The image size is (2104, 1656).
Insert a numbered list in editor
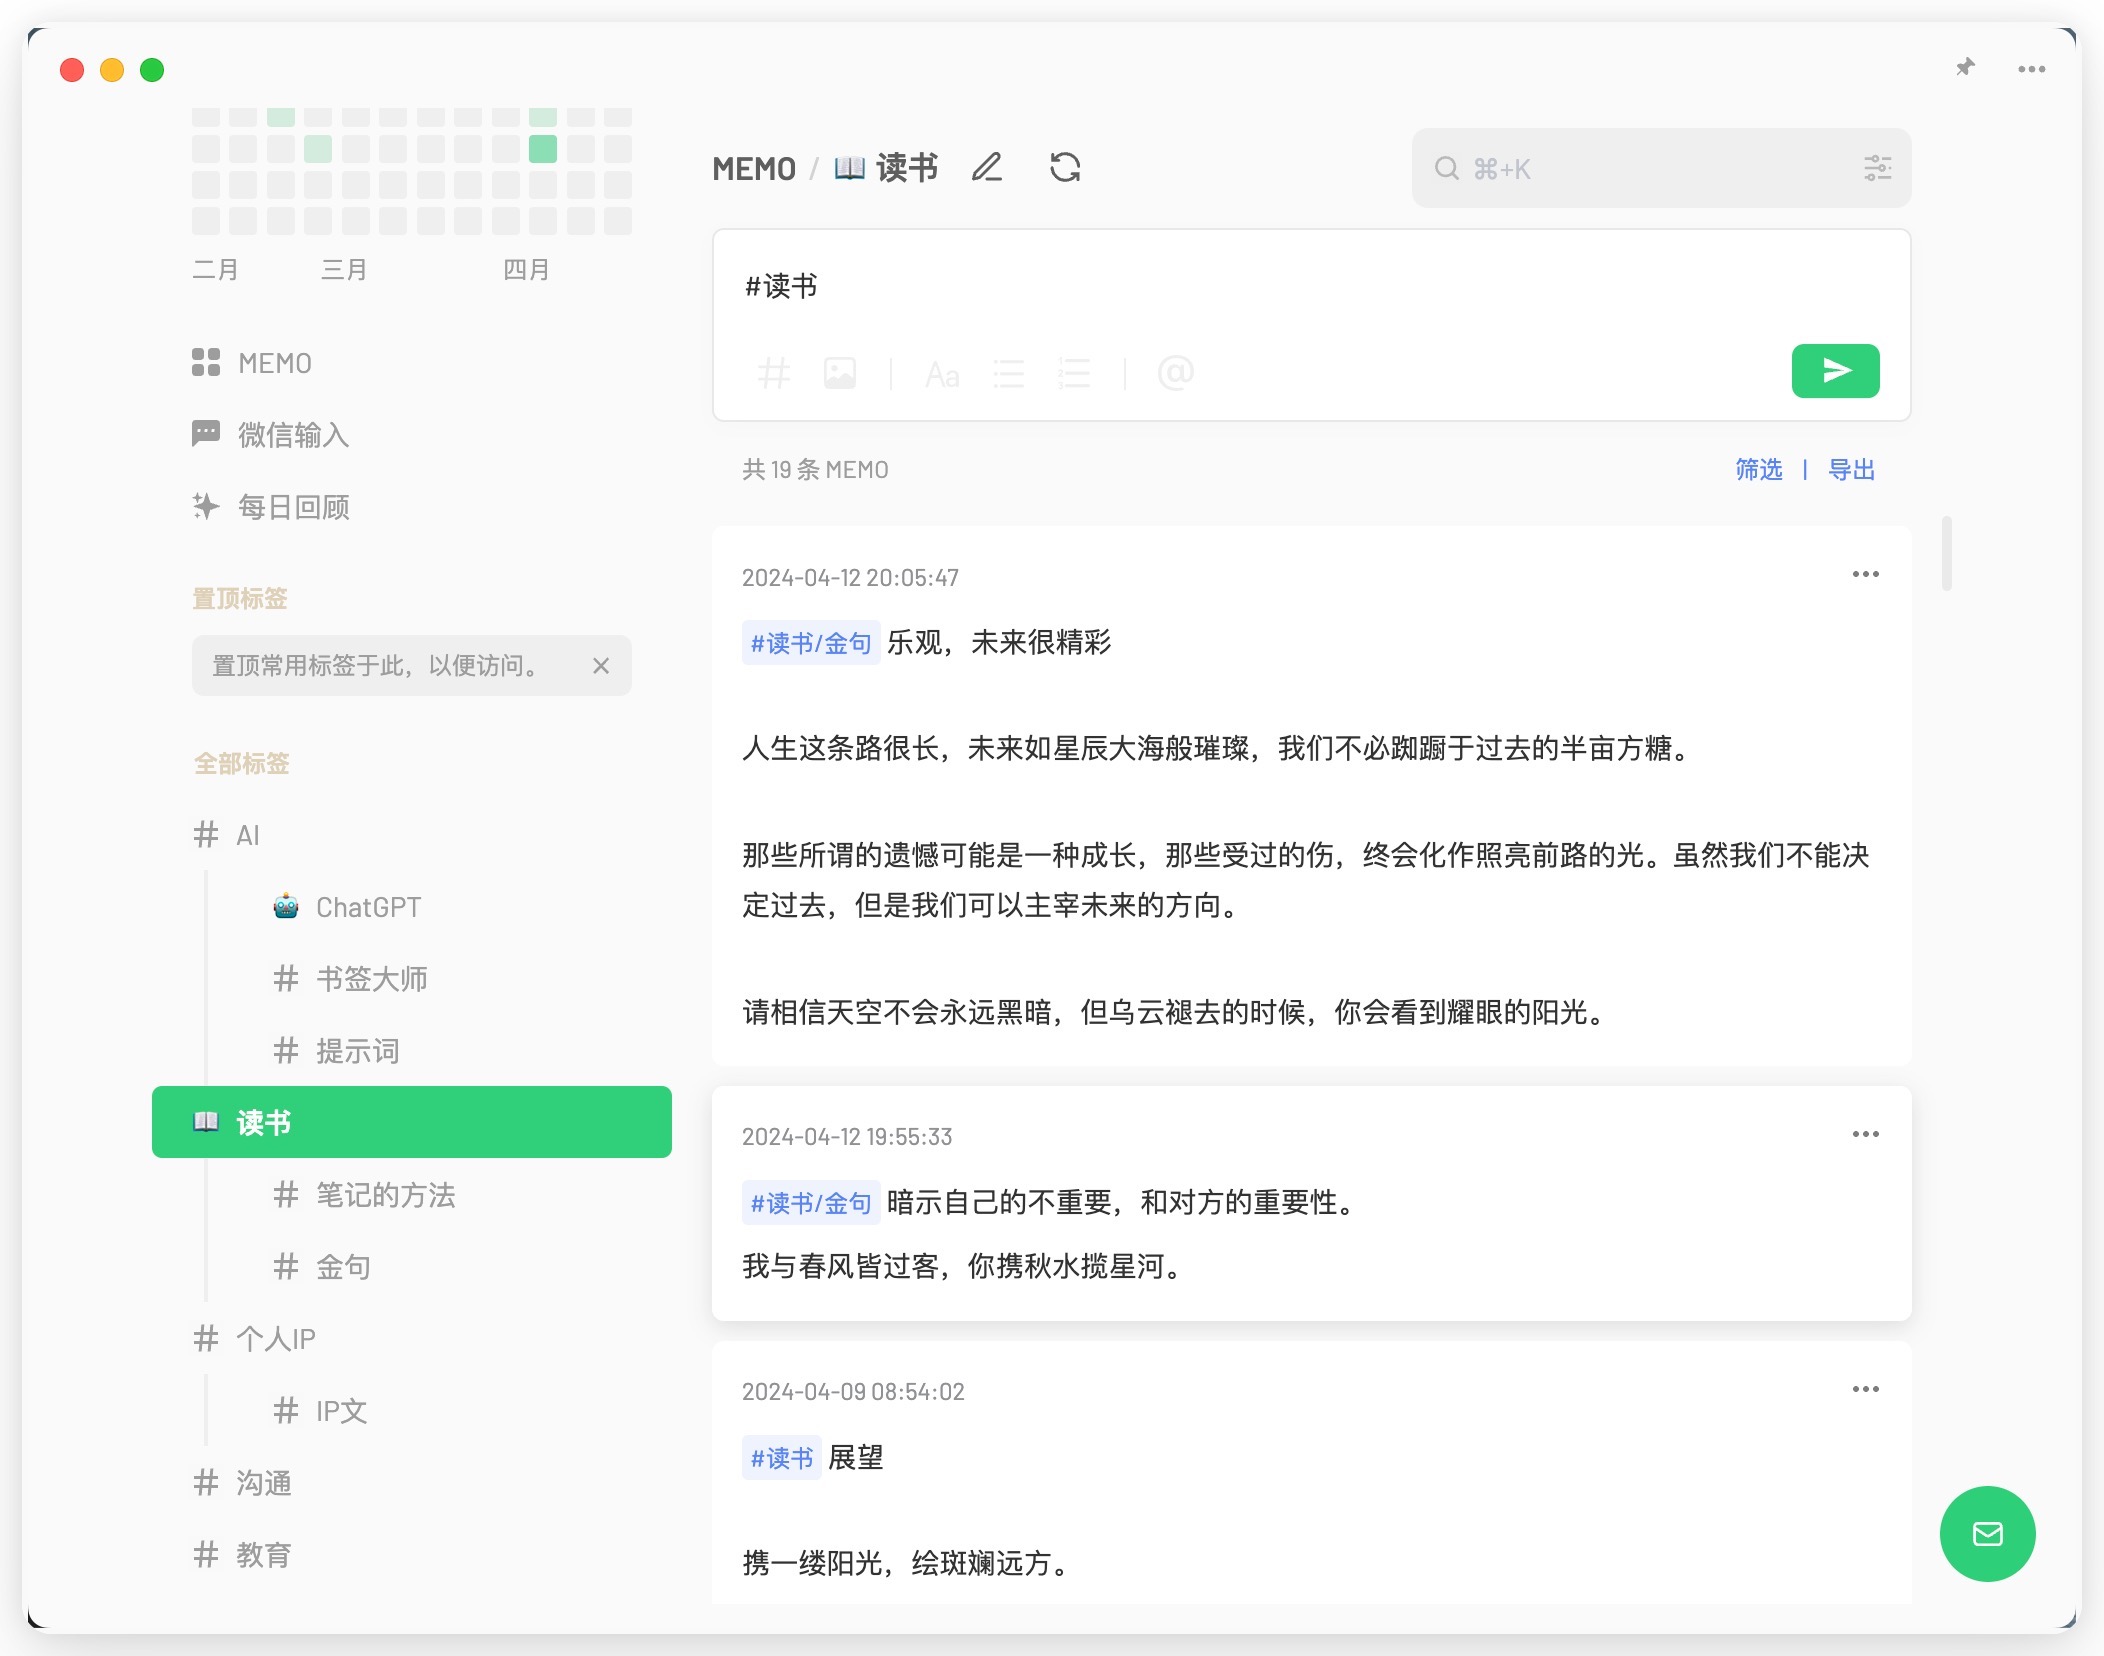click(x=1074, y=374)
